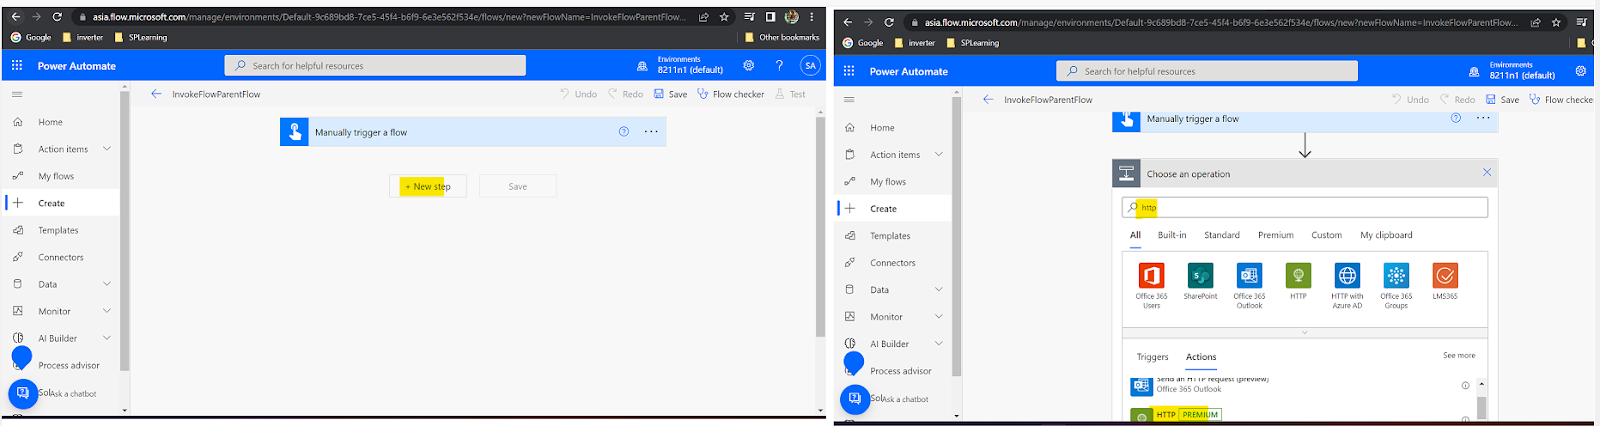The image size is (1600, 426).
Task: Open the trigger's more options ellipsis, right window
Action: [1483, 118]
